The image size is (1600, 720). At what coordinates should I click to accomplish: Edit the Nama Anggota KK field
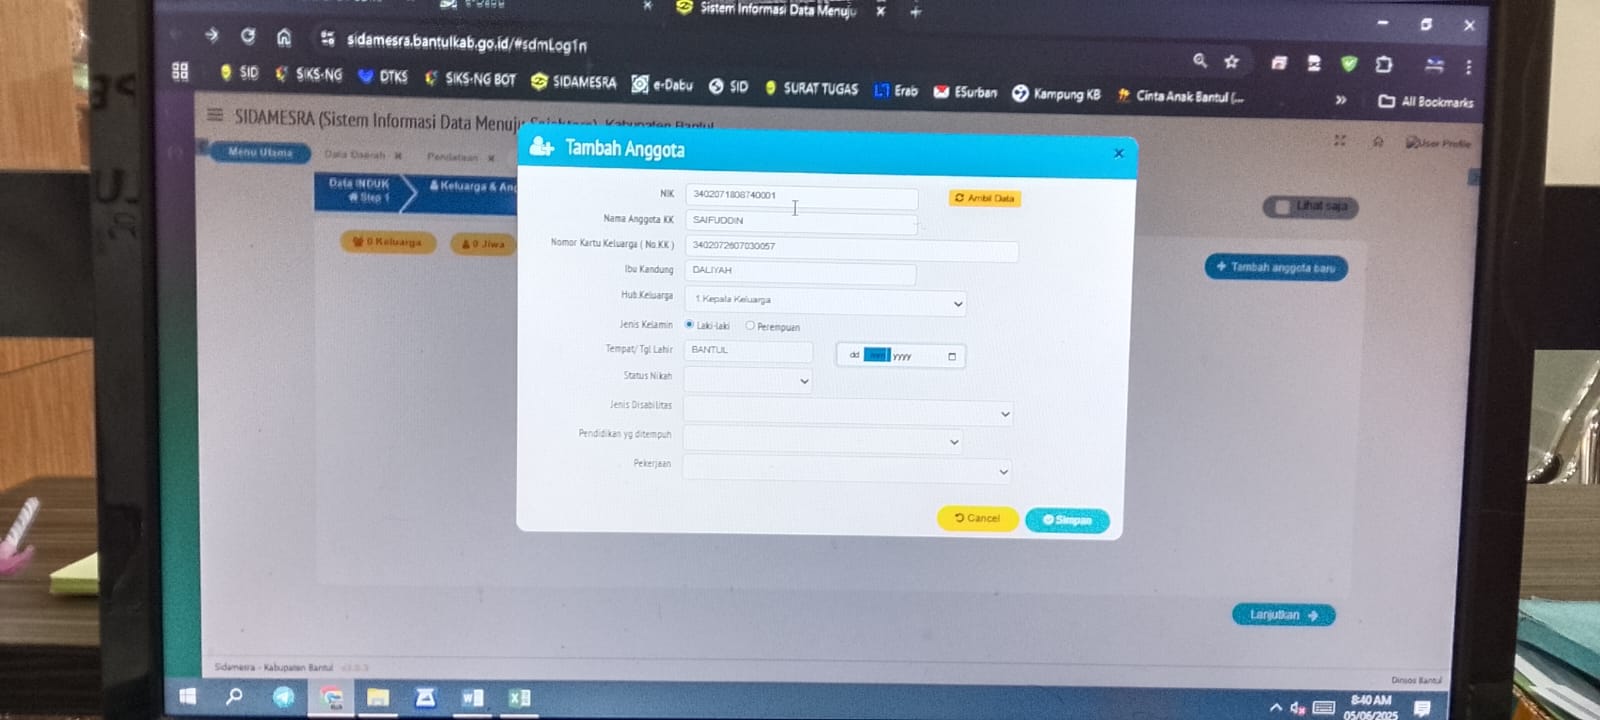click(x=801, y=221)
